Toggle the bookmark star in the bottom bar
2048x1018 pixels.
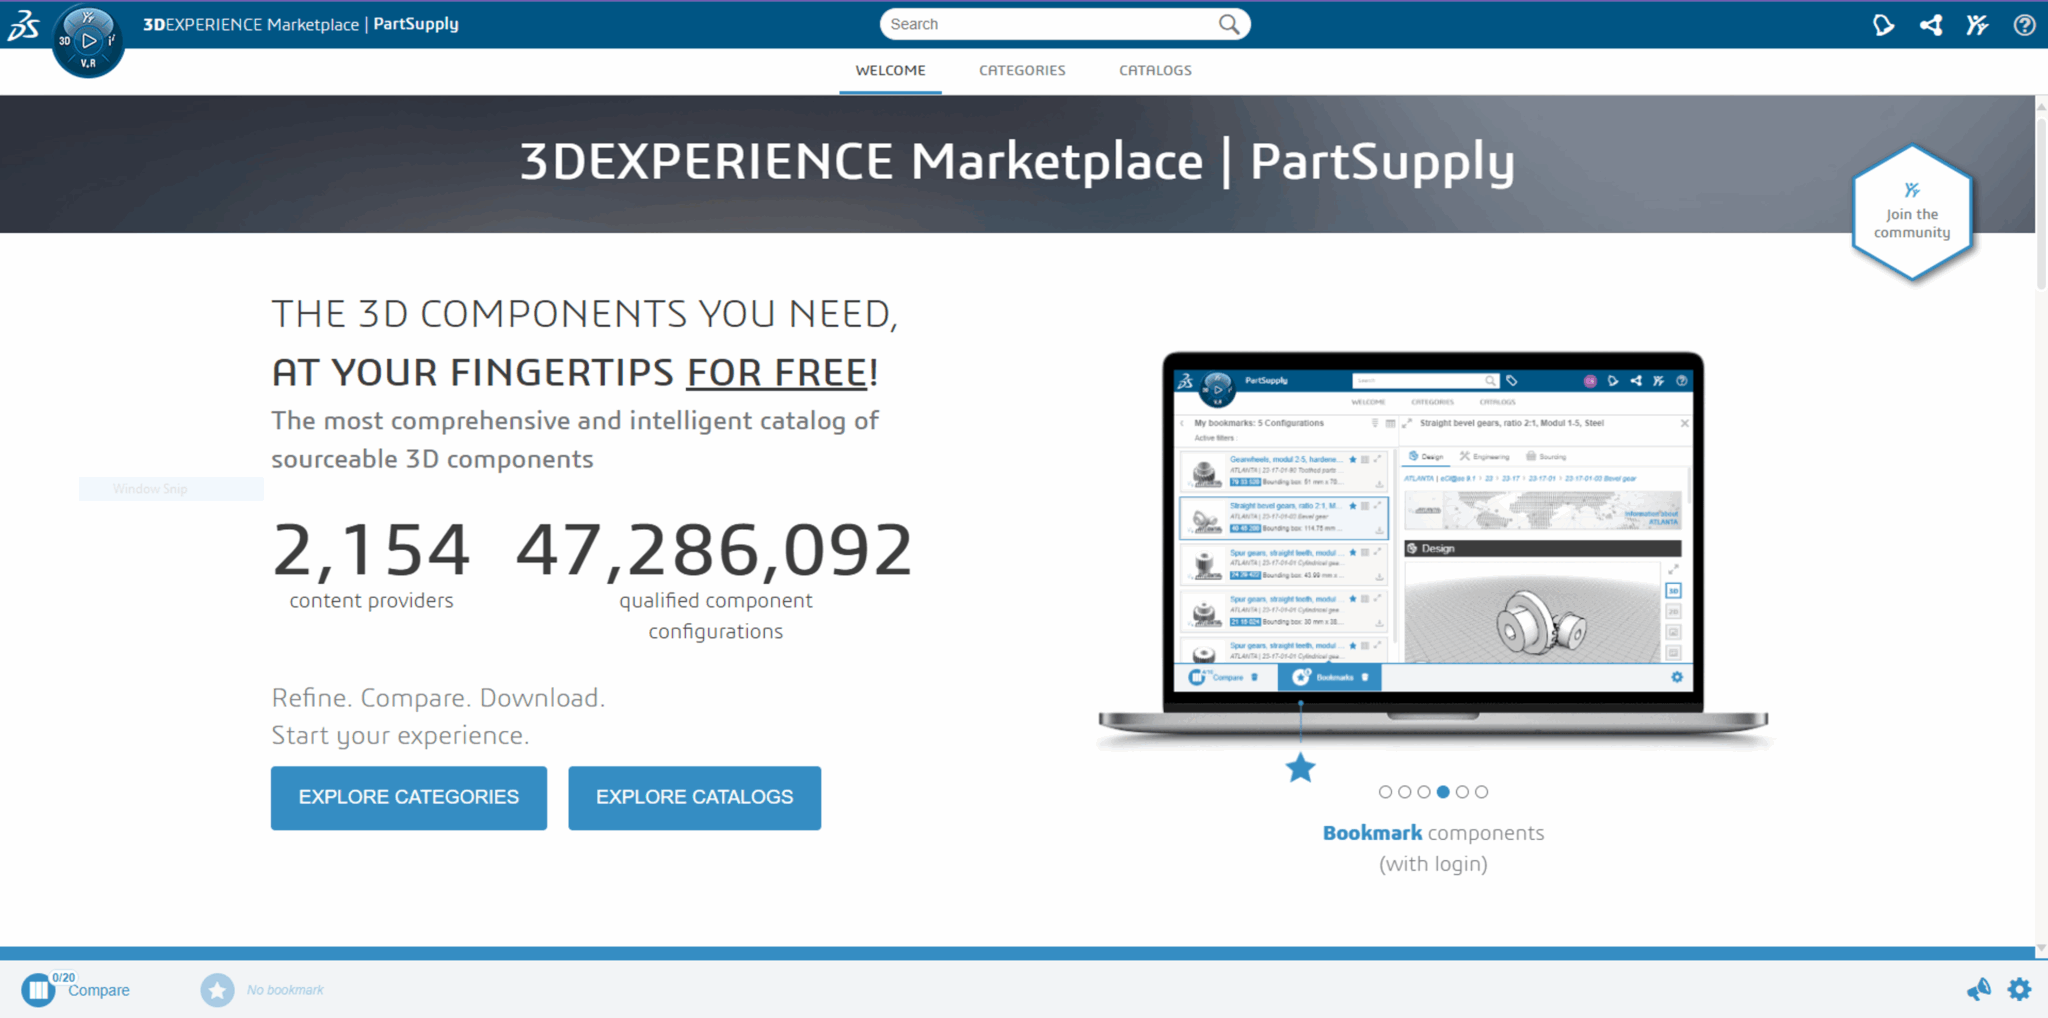point(217,989)
